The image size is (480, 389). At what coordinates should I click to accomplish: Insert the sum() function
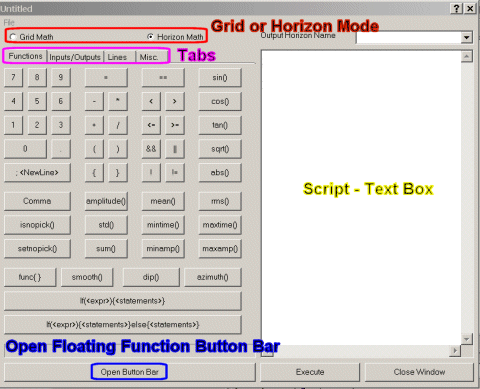pos(106,249)
